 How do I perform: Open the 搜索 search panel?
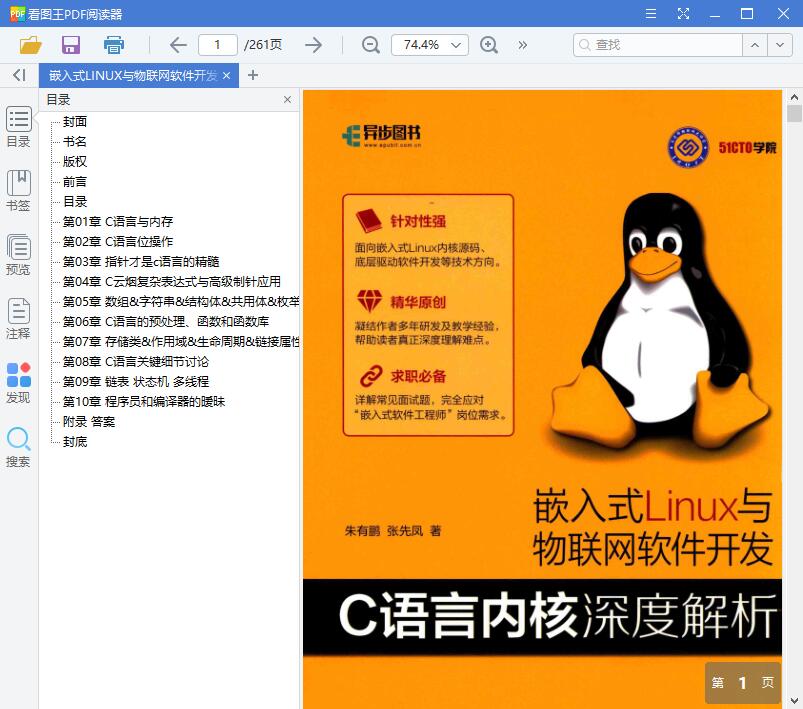tap(18, 447)
